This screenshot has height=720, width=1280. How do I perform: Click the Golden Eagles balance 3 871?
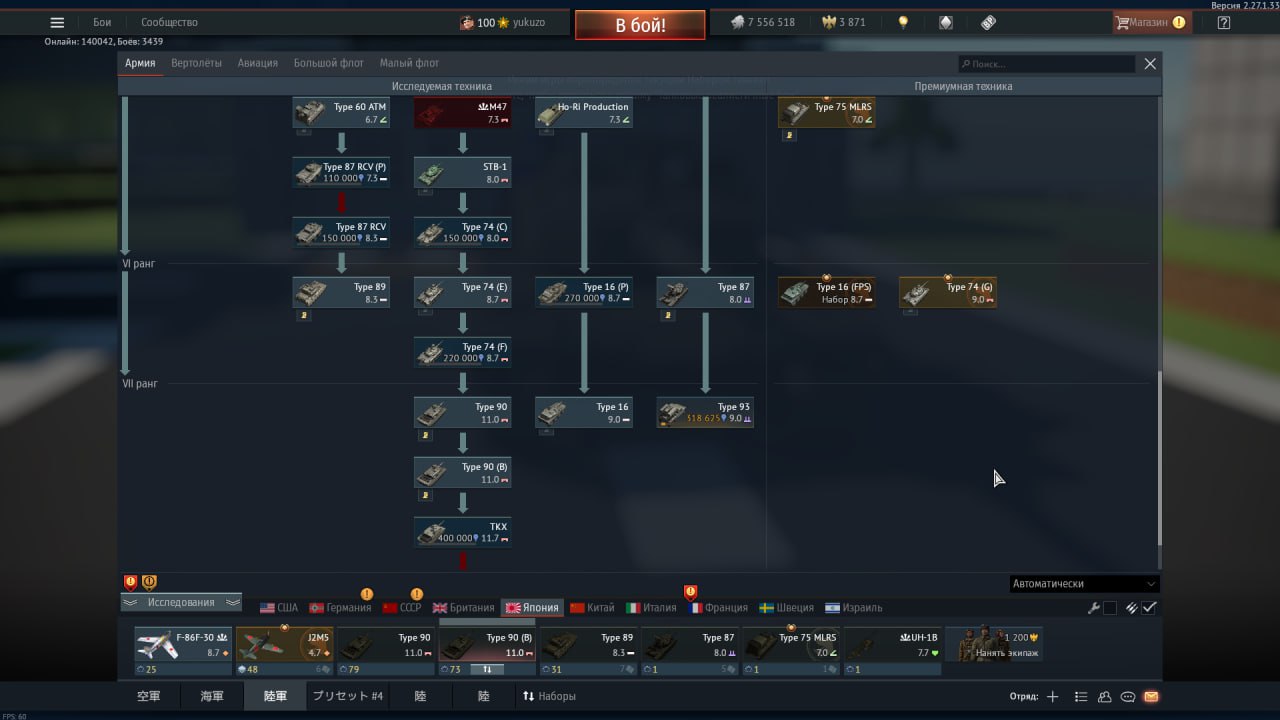[843, 22]
